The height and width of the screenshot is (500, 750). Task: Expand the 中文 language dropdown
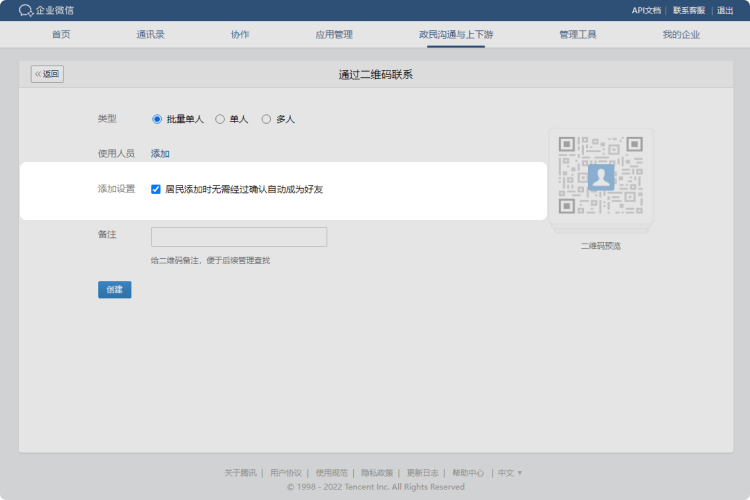510,473
